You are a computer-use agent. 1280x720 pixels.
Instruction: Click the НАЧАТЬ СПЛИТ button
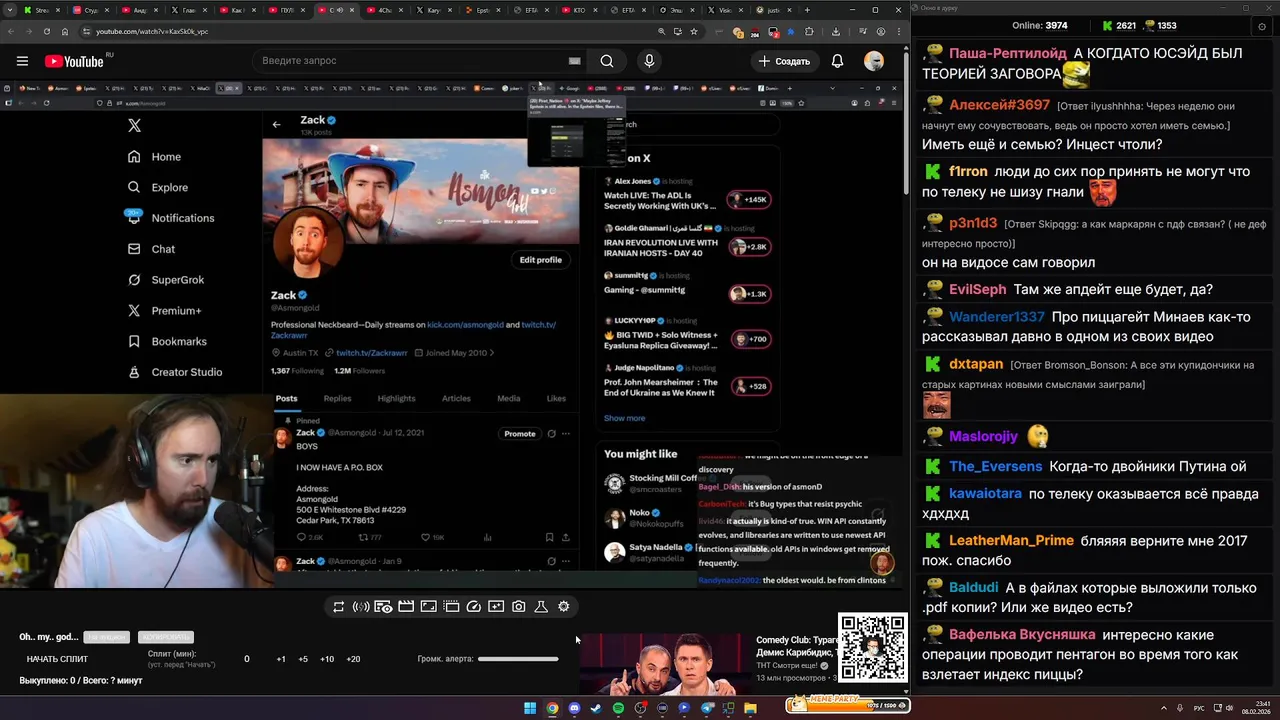(x=57, y=659)
